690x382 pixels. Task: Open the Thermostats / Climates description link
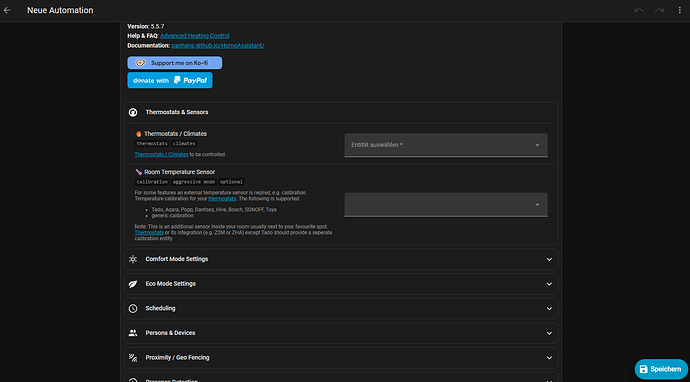point(161,154)
